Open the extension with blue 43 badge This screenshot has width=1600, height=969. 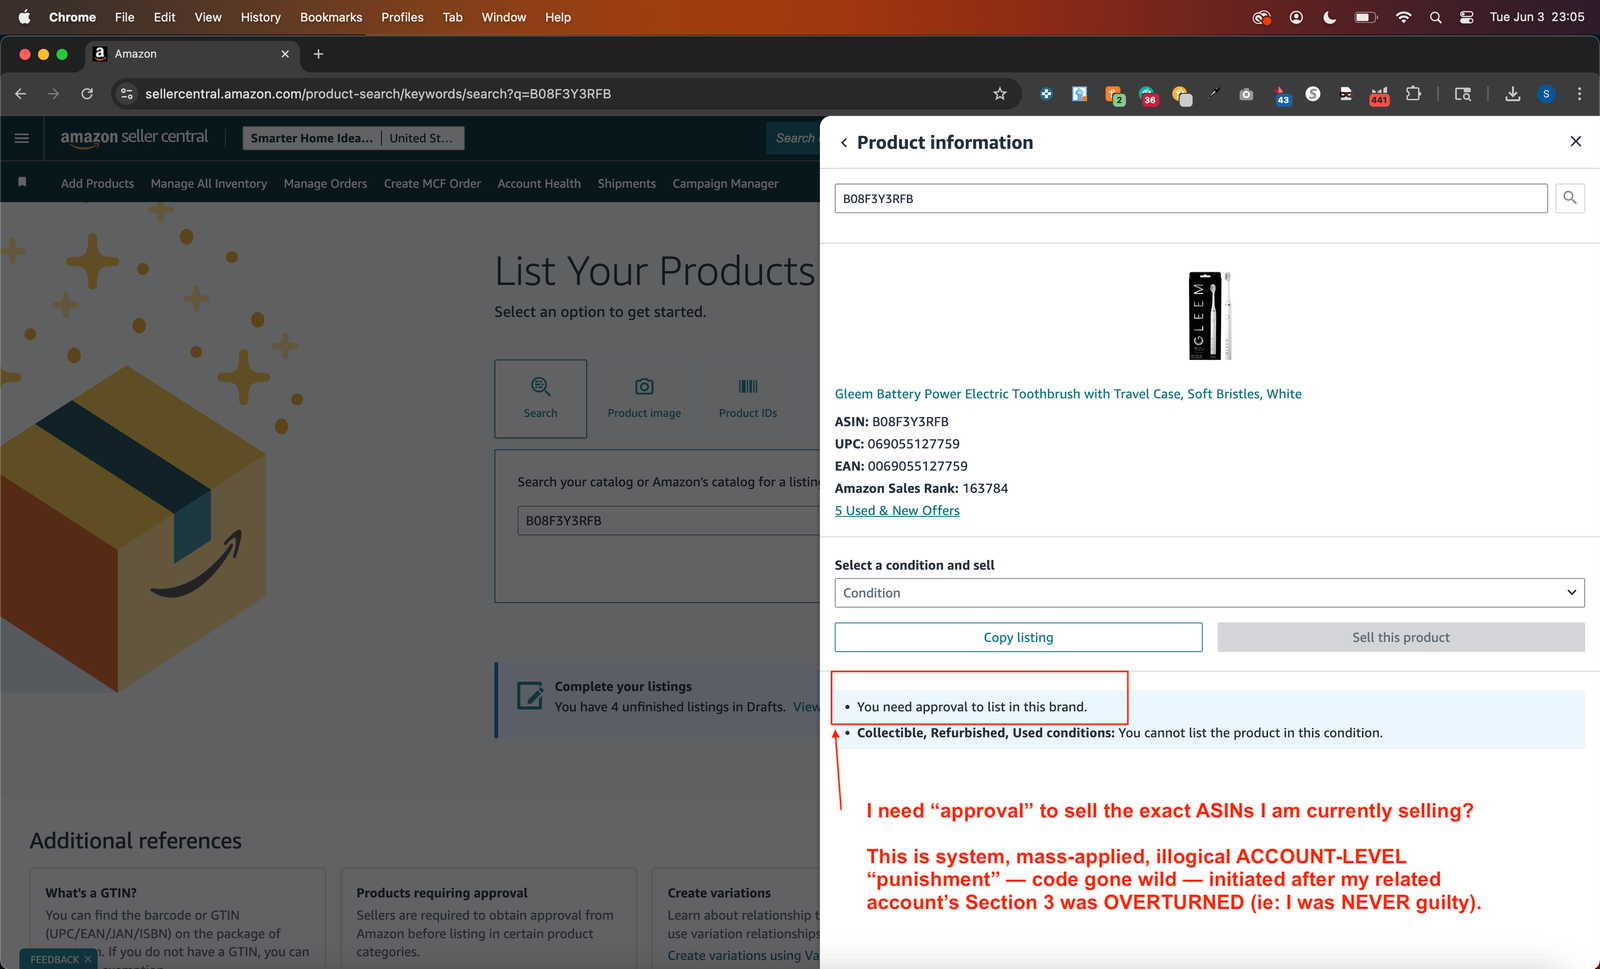(1282, 94)
